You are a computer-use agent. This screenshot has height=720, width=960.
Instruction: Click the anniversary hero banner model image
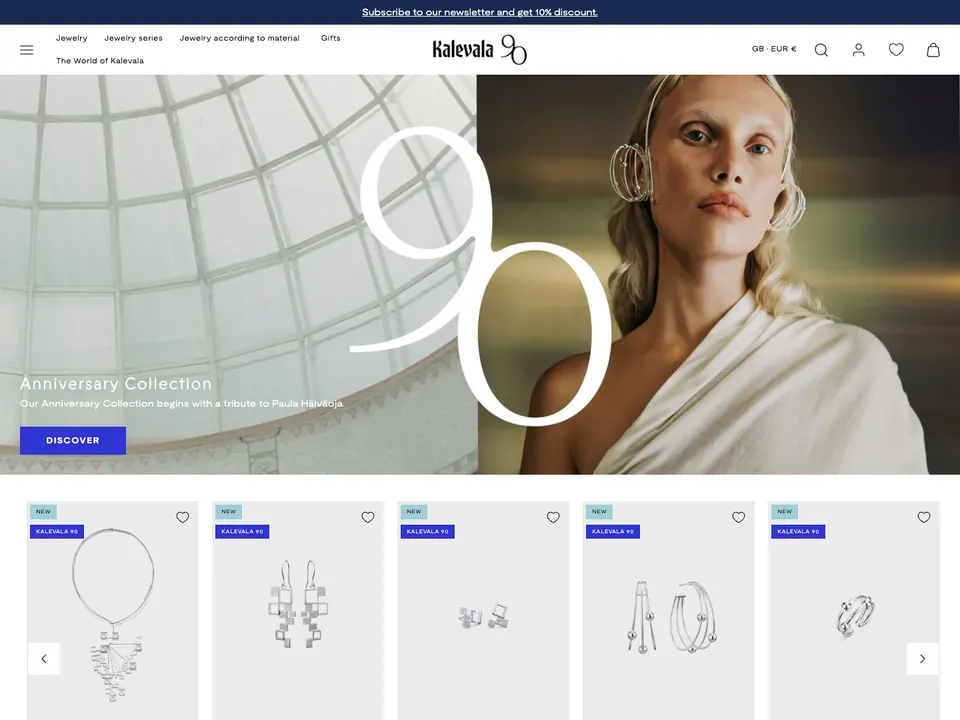[718, 274]
